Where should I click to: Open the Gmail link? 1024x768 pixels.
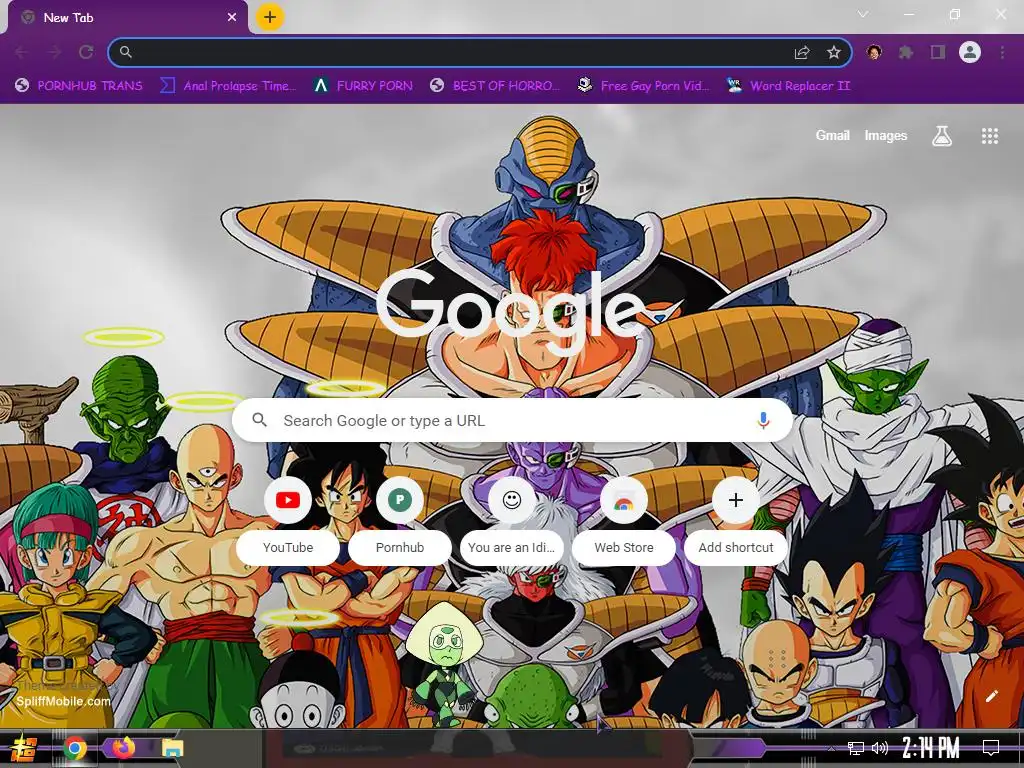[x=832, y=135]
